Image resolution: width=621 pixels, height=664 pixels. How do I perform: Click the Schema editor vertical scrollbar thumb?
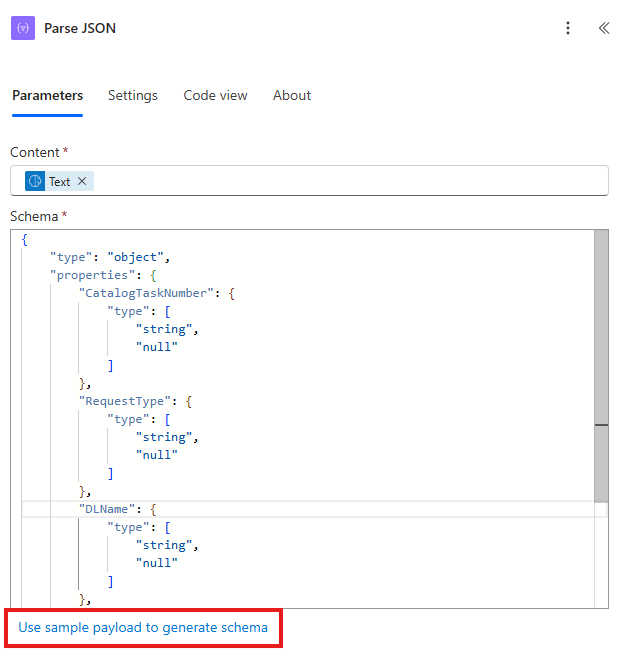pyautogui.click(x=601, y=366)
